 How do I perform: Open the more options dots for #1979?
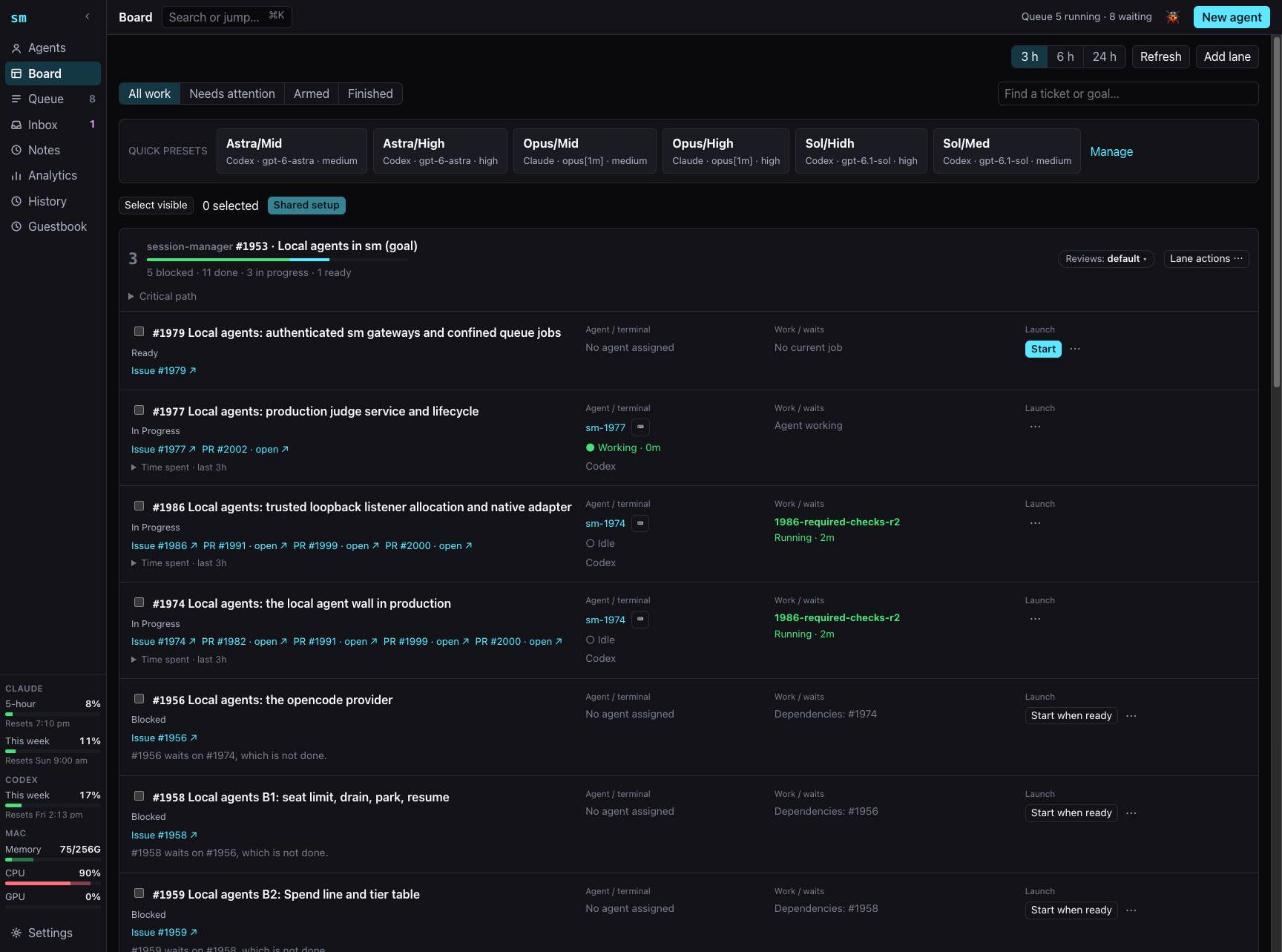(x=1075, y=349)
